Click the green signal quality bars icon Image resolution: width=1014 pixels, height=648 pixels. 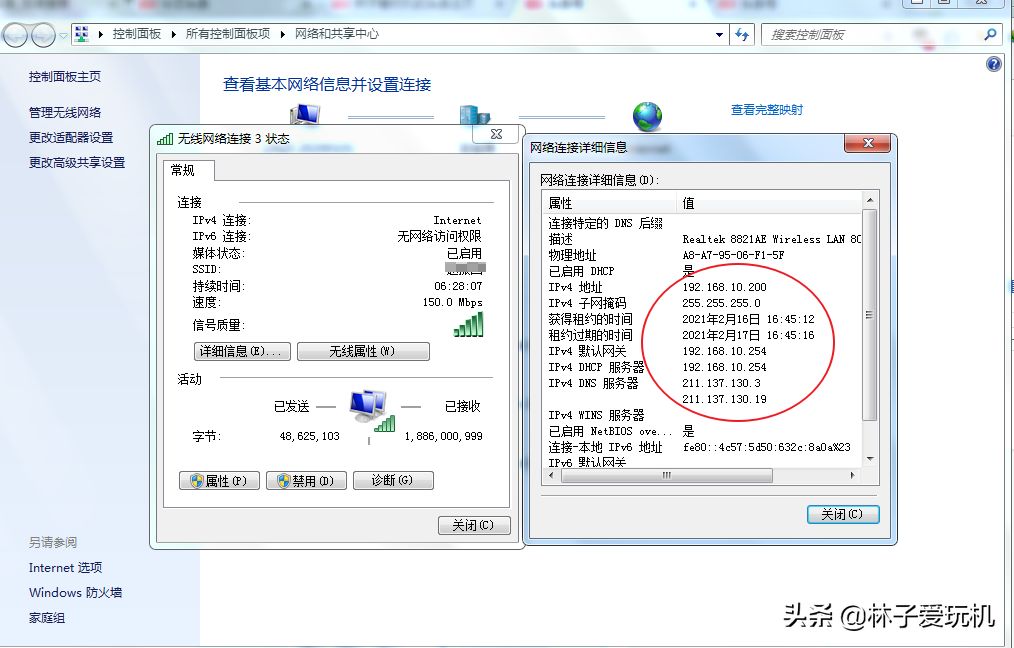[468, 324]
